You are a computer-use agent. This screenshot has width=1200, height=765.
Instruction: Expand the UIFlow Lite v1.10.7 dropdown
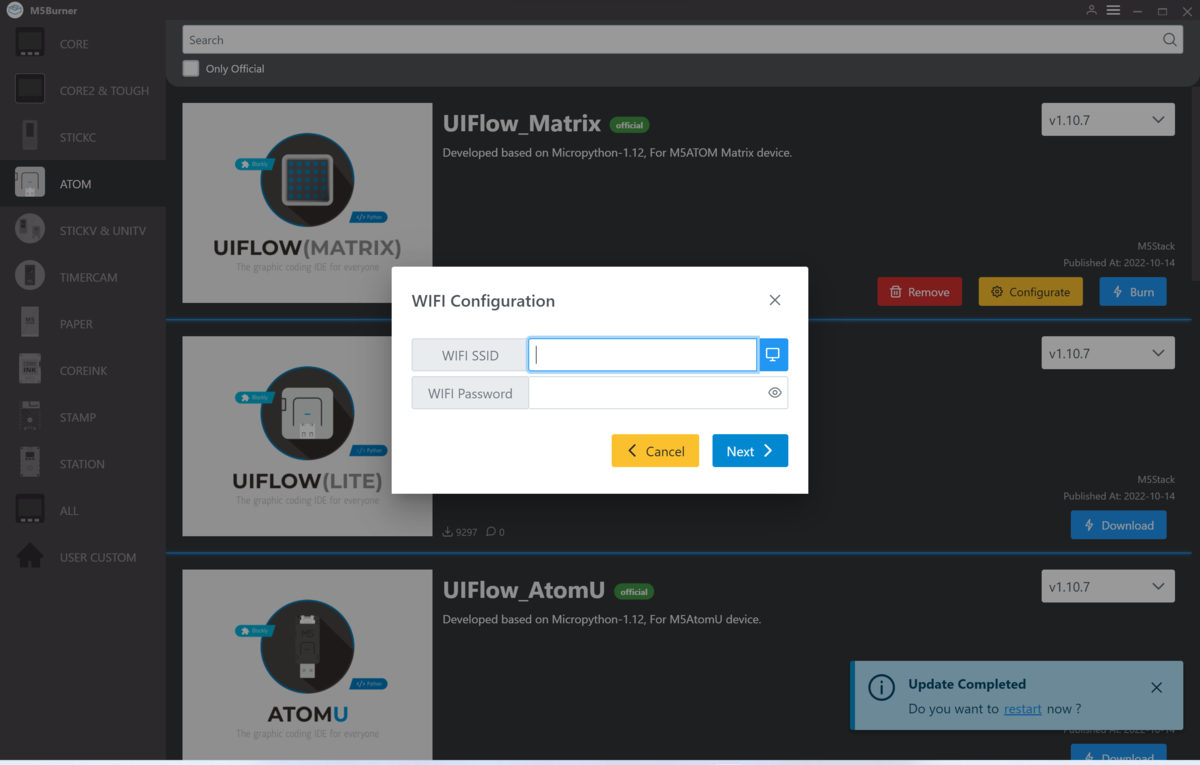tap(1108, 353)
